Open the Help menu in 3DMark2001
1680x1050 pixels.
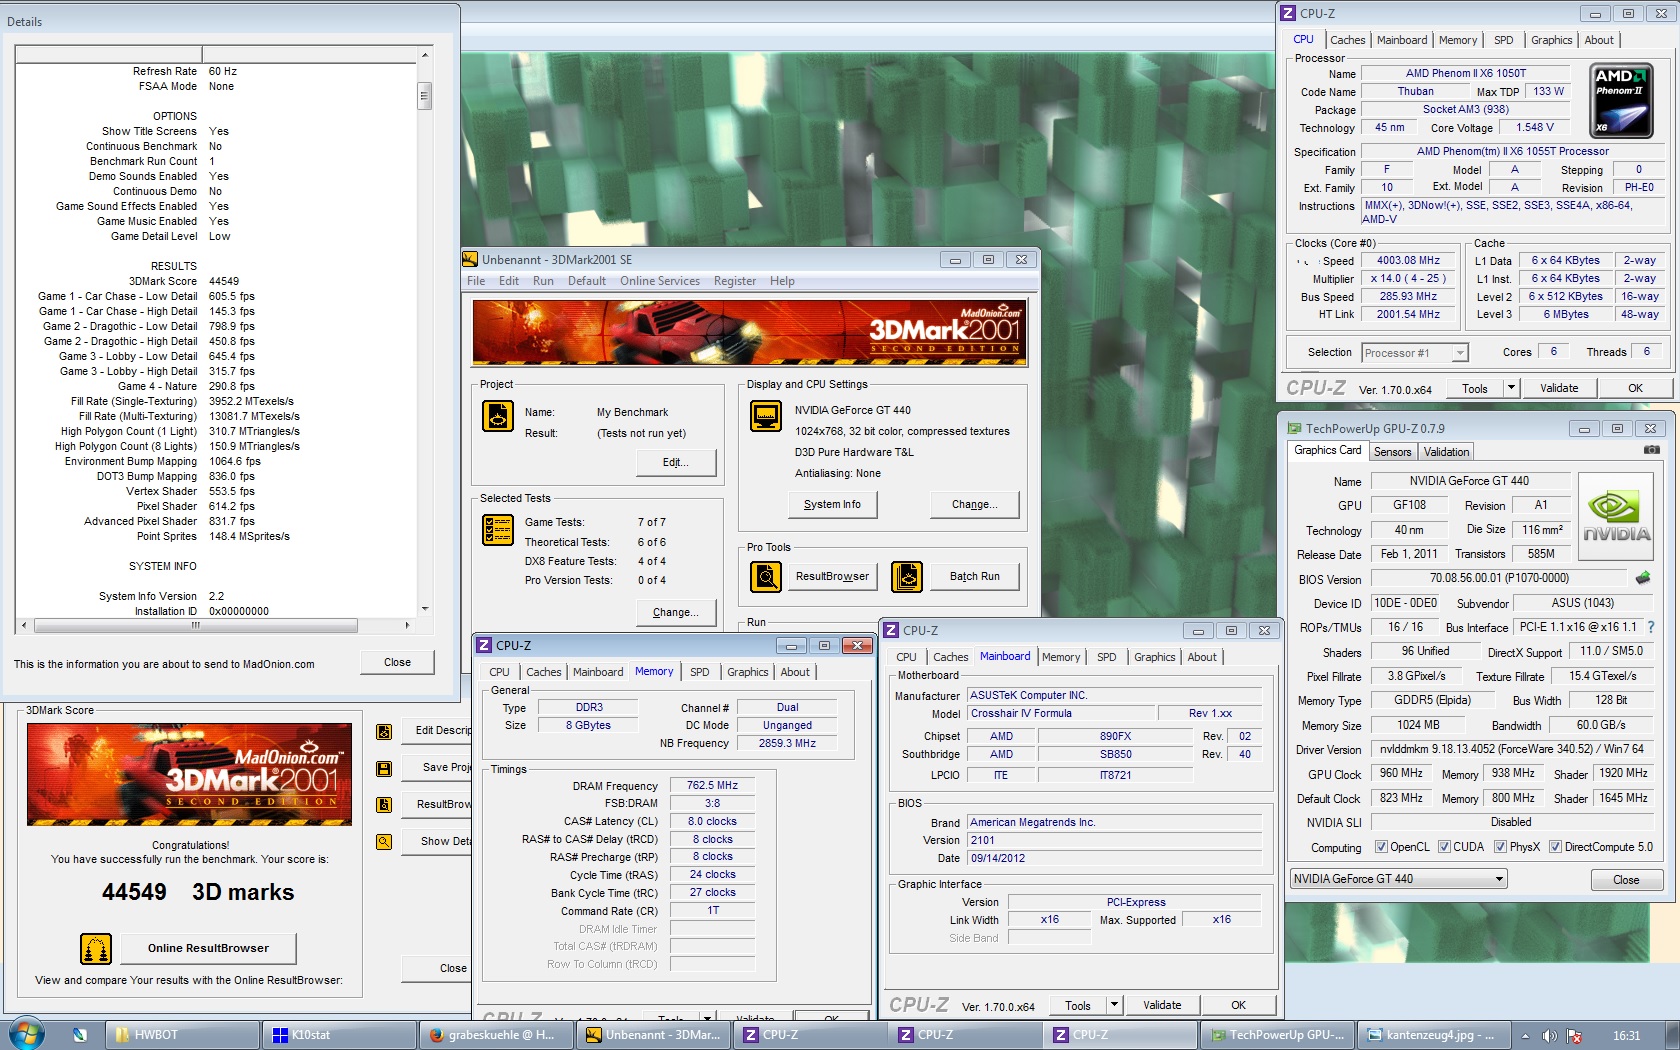point(782,281)
